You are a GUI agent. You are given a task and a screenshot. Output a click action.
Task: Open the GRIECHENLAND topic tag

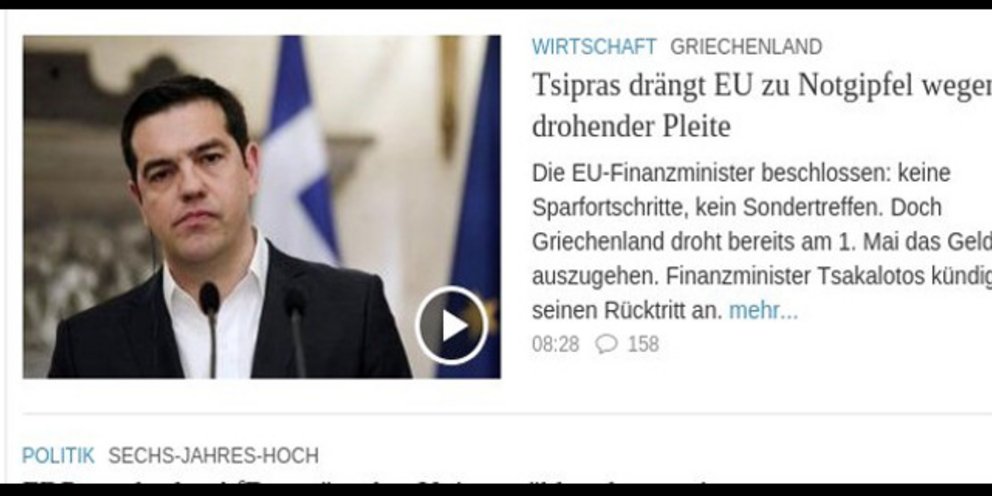[746, 47]
